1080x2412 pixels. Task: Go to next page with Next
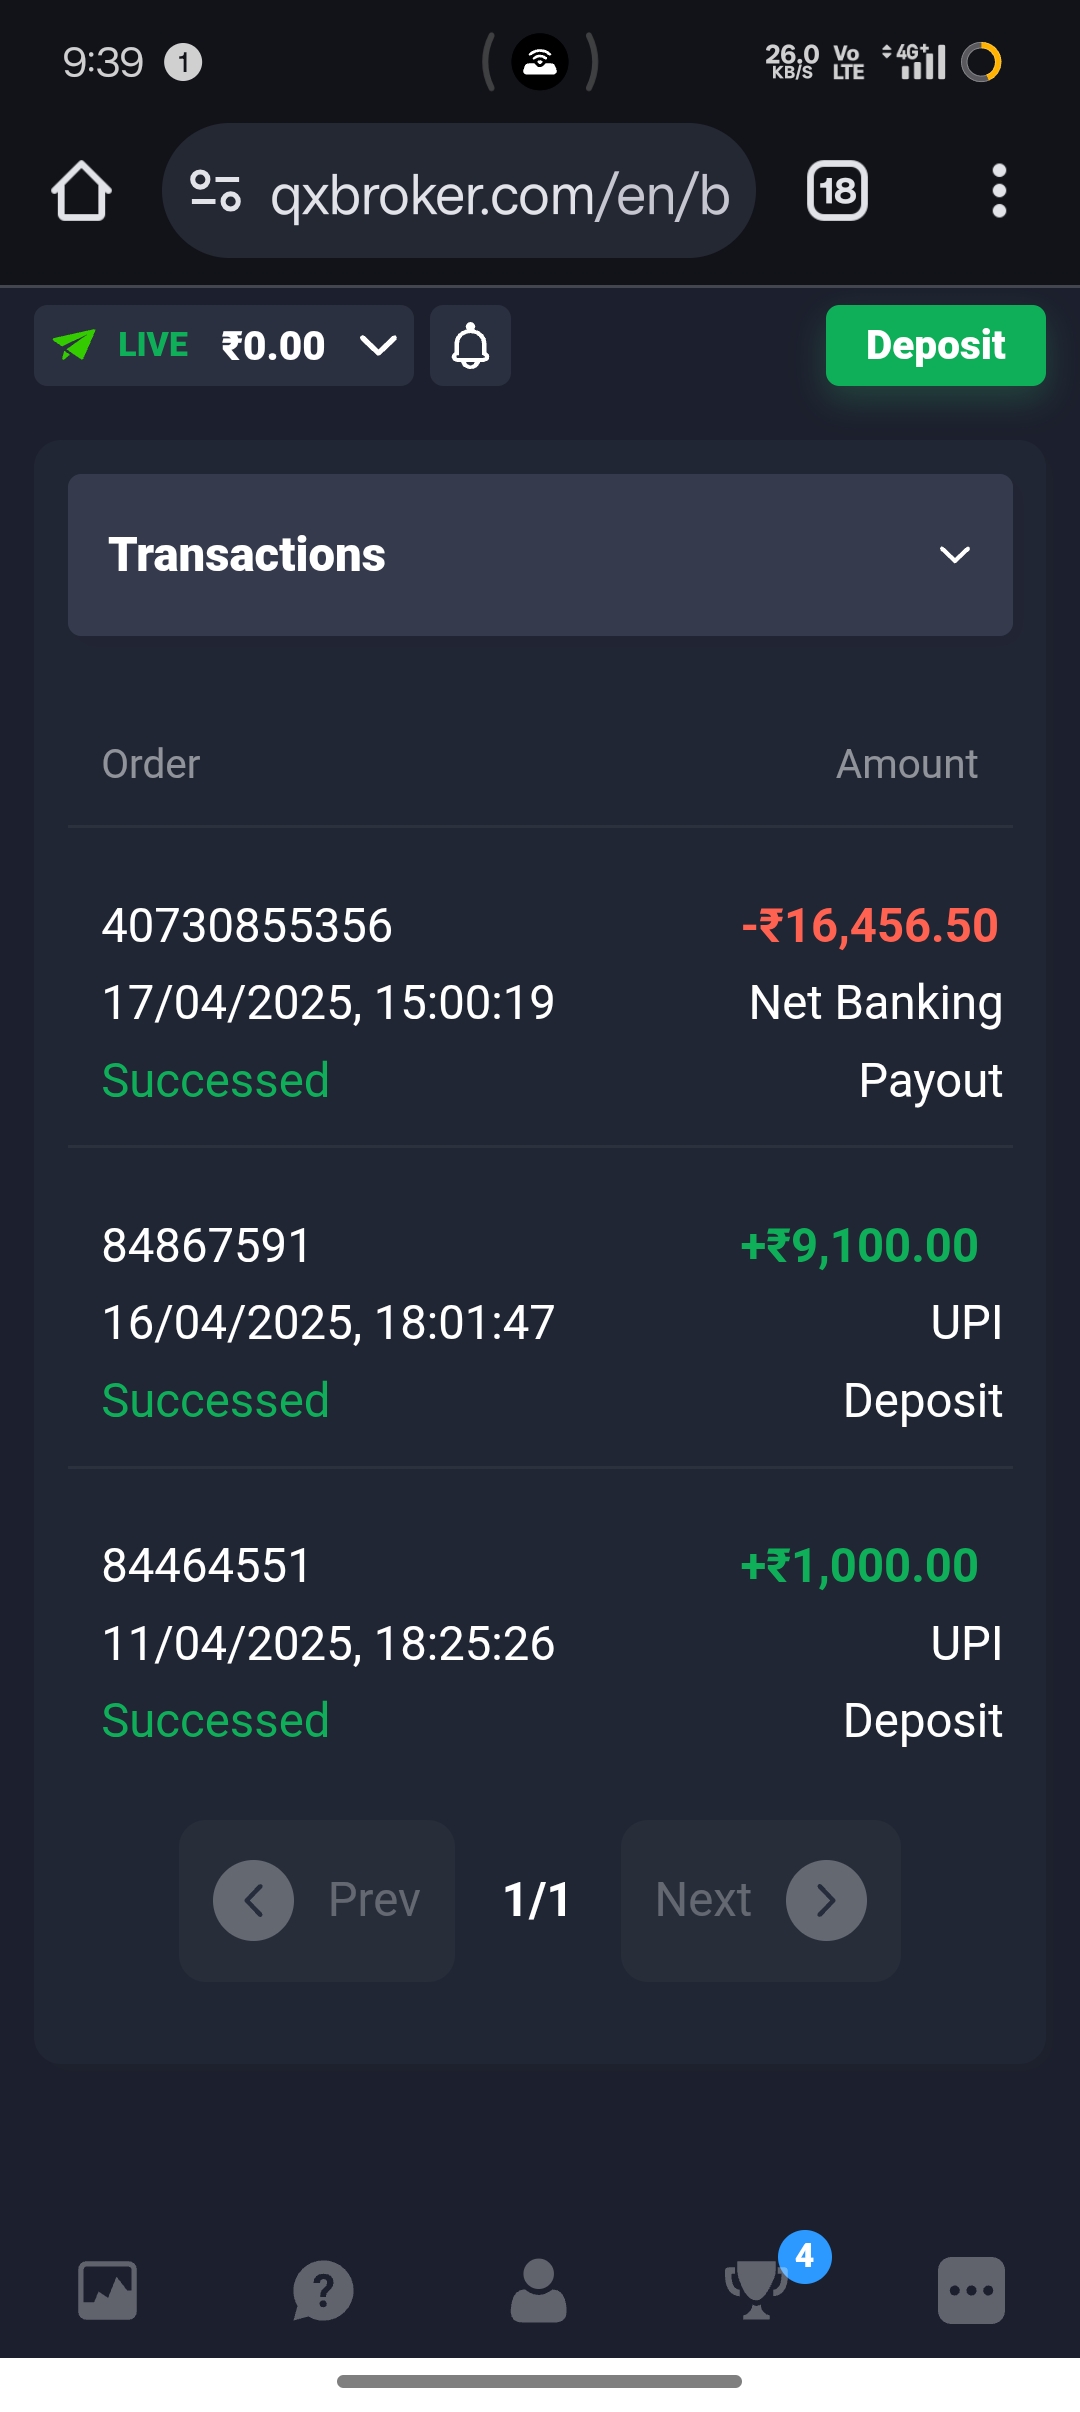click(x=760, y=1900)
